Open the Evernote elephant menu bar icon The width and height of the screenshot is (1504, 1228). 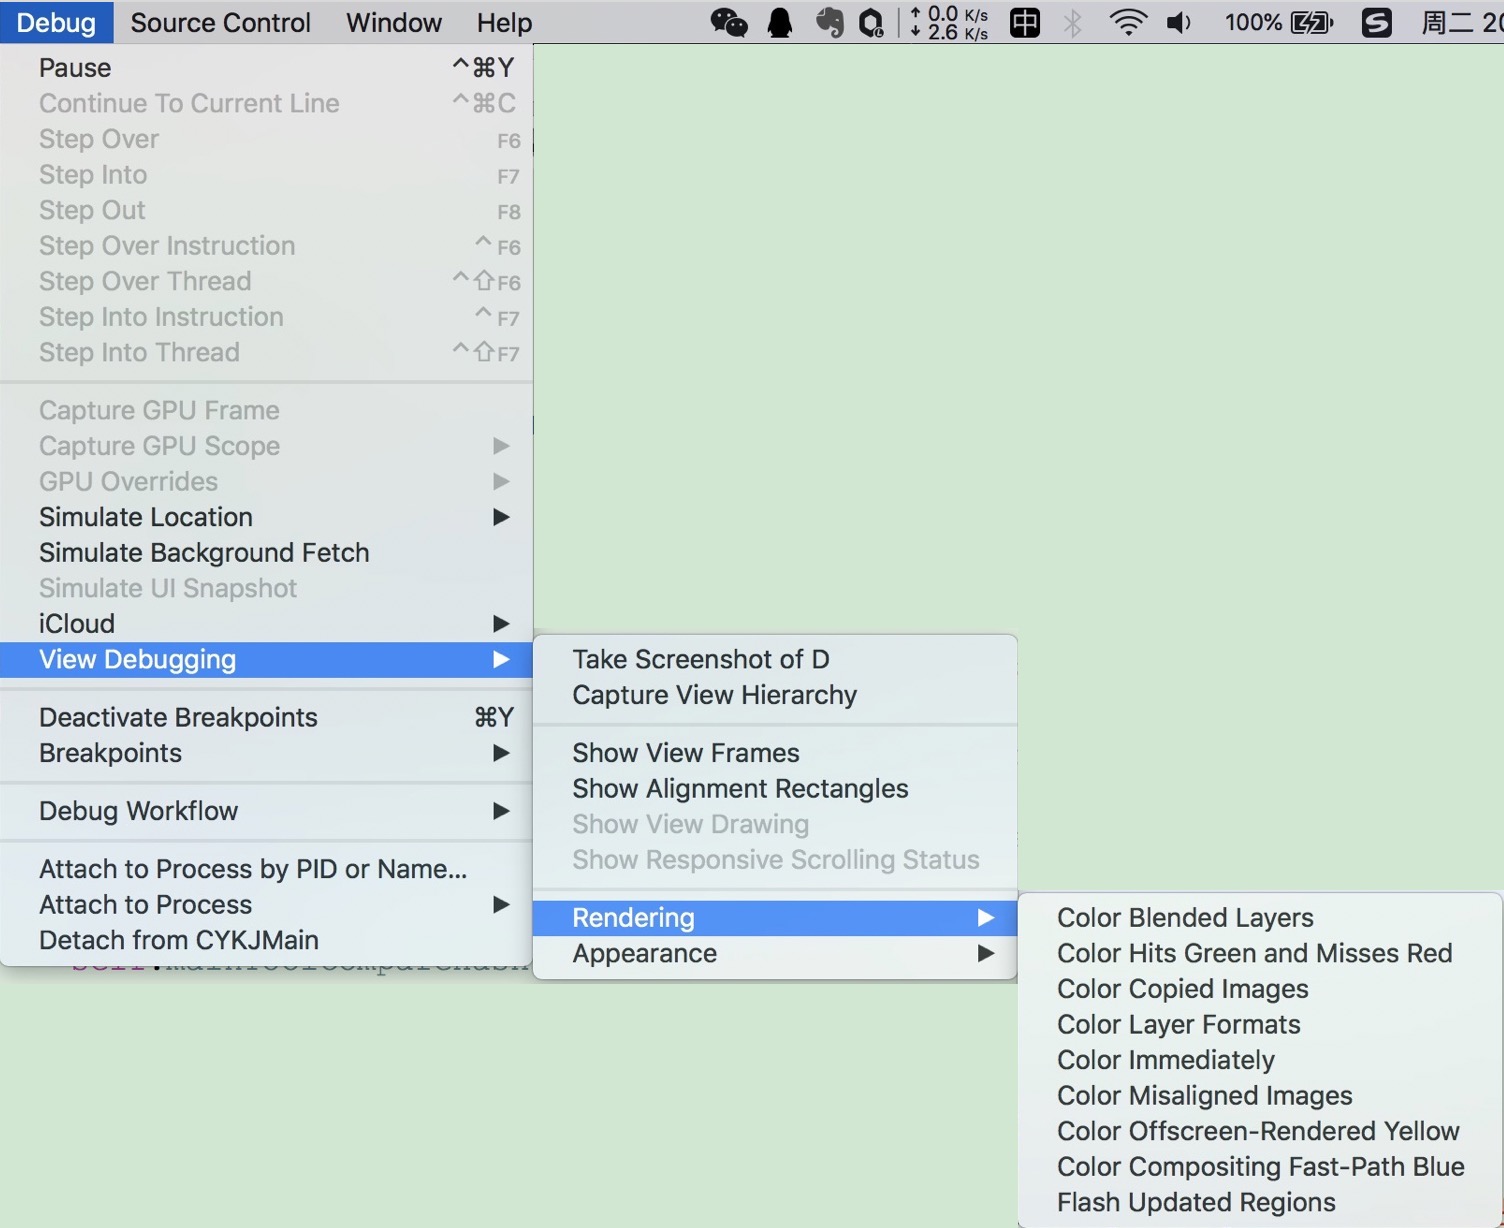829,22
